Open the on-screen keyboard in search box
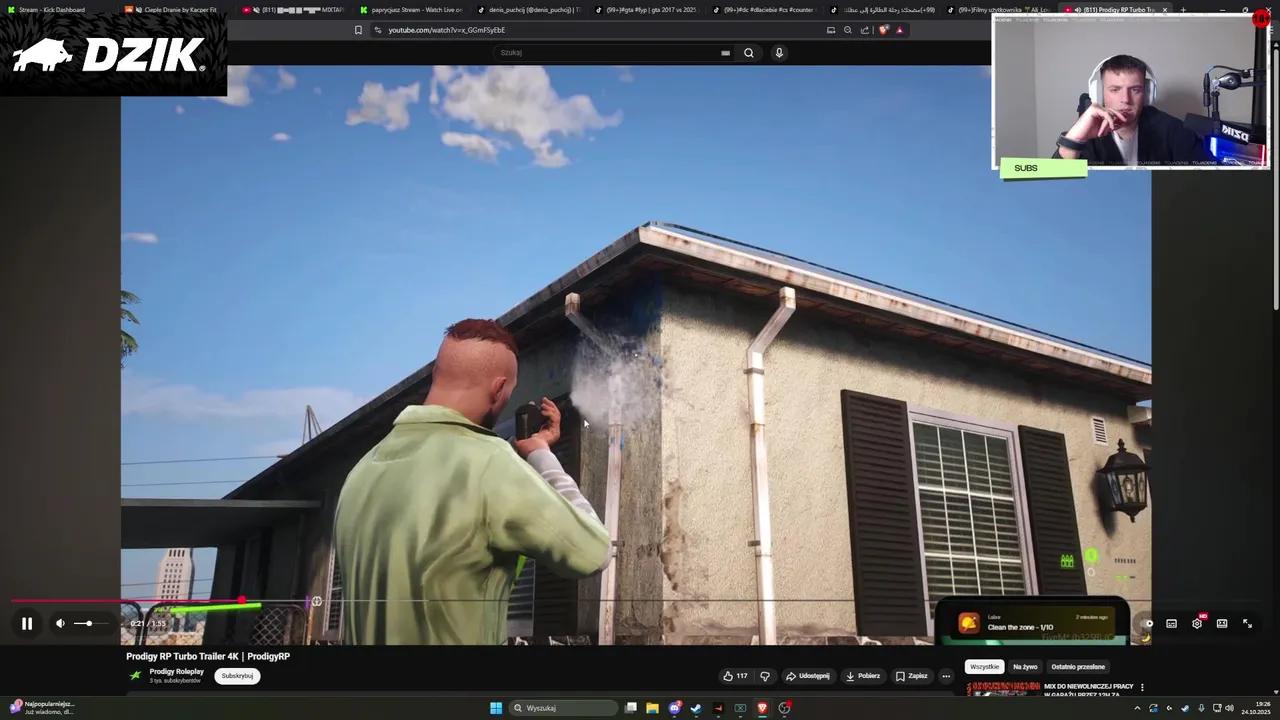 pos(725,53)
